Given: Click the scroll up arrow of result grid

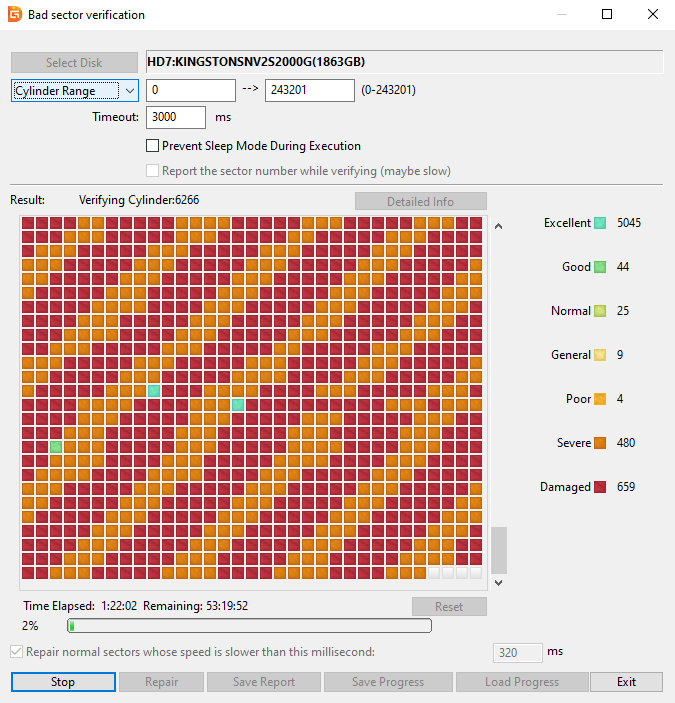Looking at the screenshot, I should pyautogui.click(x=498, y=226).
